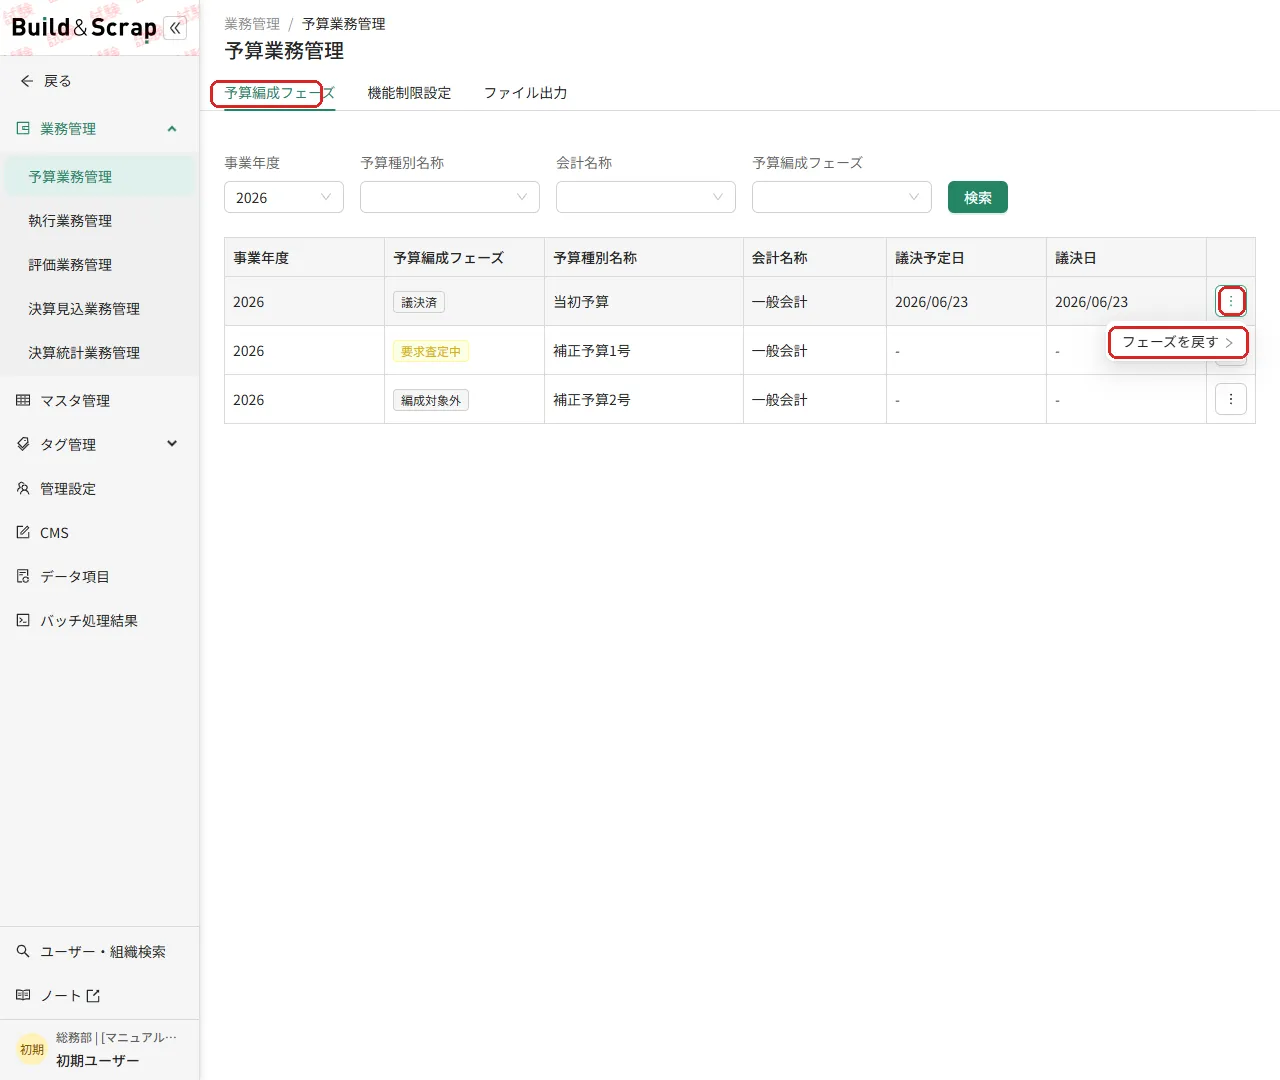Select the 予算編成フェーズ tab
The height and width of the screenshot is (1080, 1280).
click(279, 93)
